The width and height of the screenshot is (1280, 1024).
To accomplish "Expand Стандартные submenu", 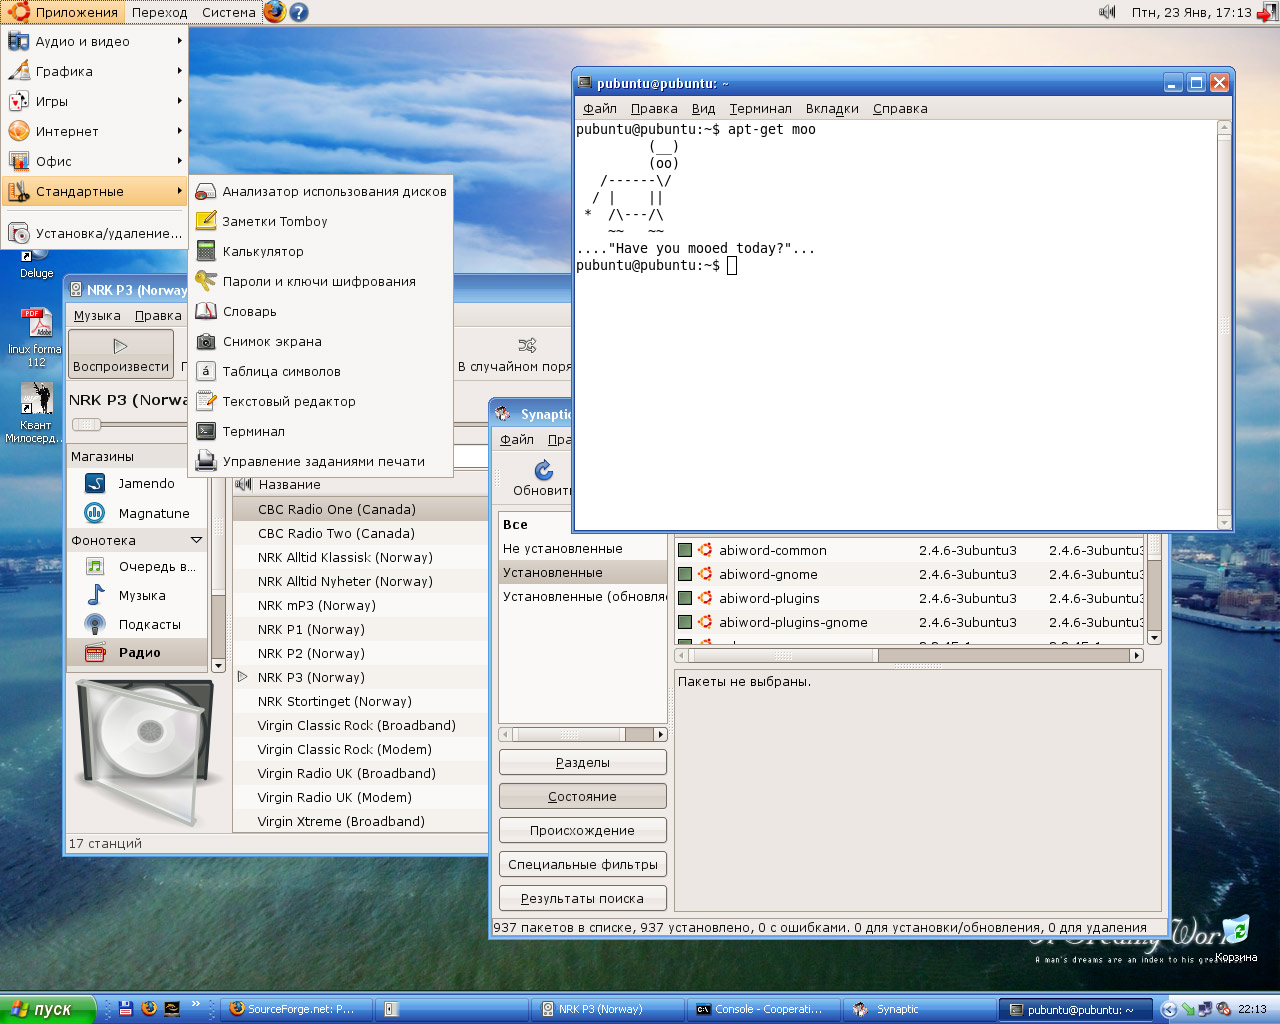I will pyautogui.click(x=94, y=191).
